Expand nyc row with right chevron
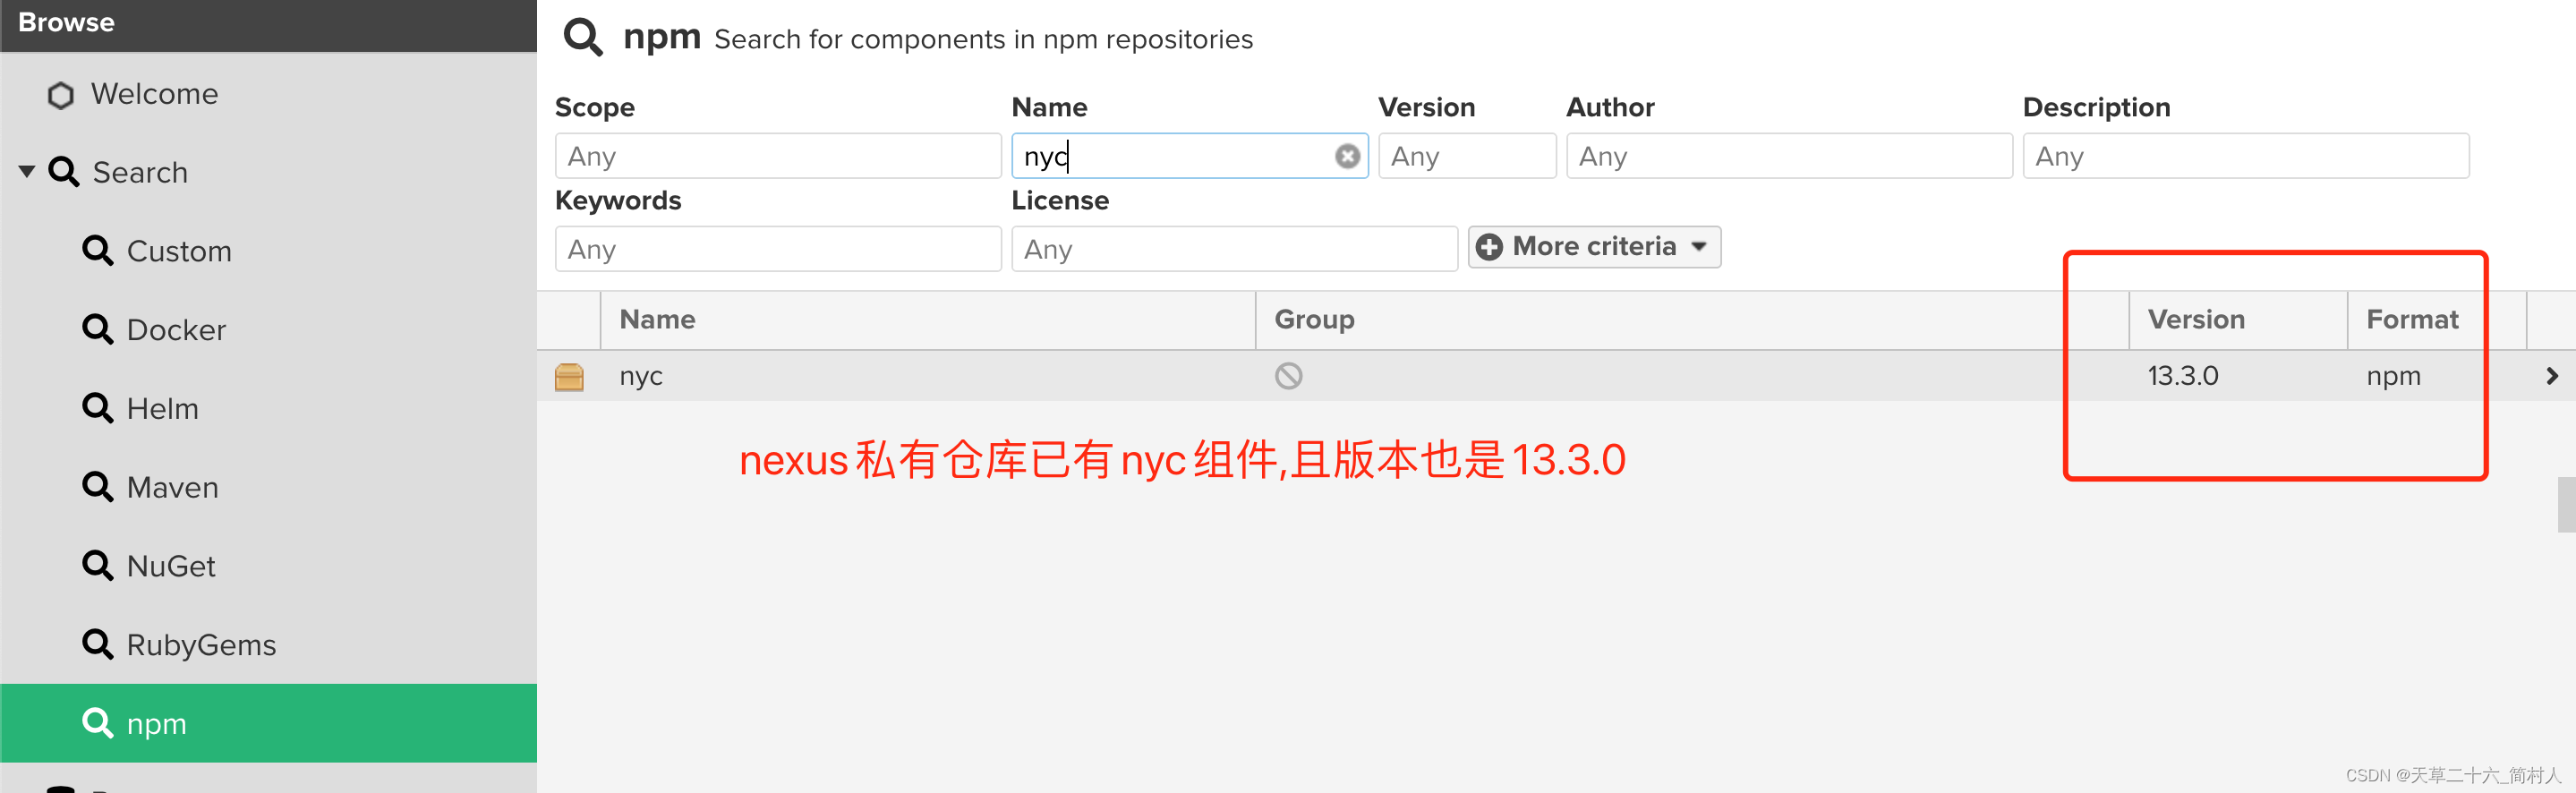Image resolution: width=2576 pixels, height=793 pixels. (2552, 376)
